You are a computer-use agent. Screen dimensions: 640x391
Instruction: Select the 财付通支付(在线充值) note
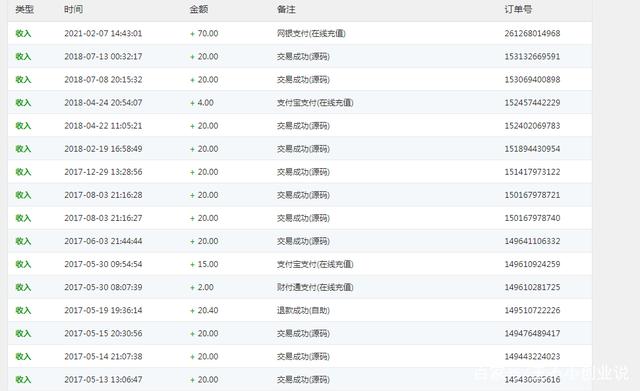click(x=315, y=287)
